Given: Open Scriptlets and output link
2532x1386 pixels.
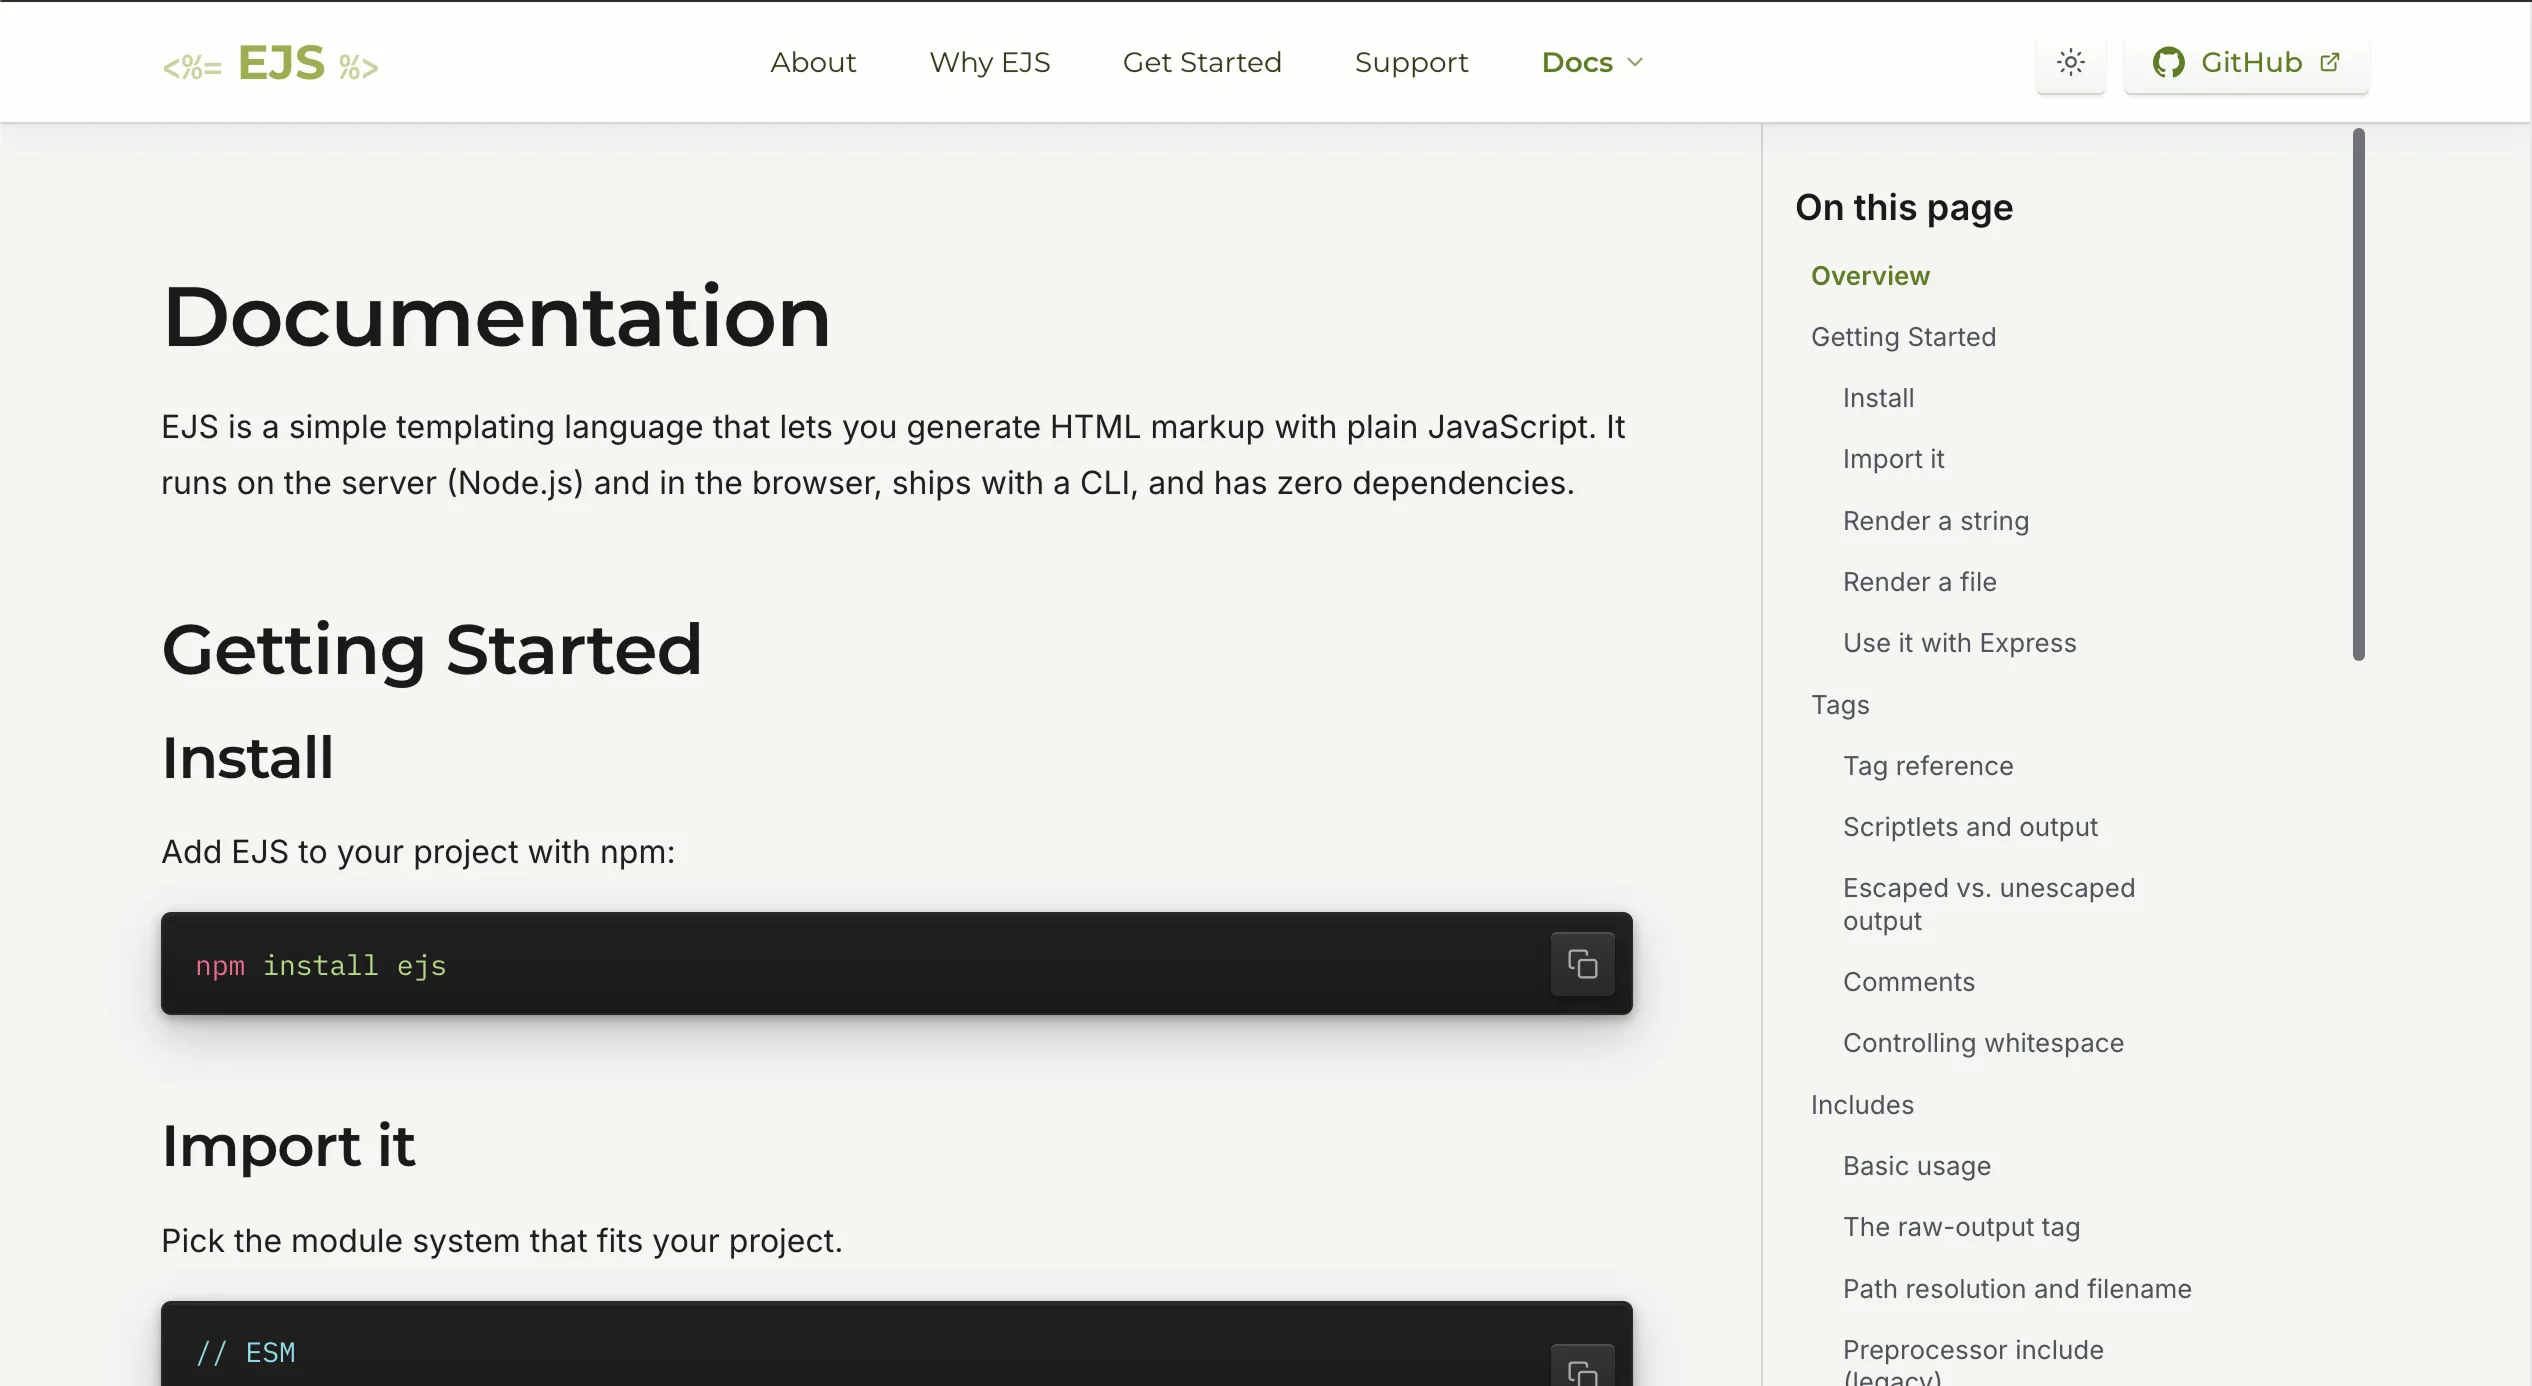Looking at the screenshot, I should (x=1970, y=827).
